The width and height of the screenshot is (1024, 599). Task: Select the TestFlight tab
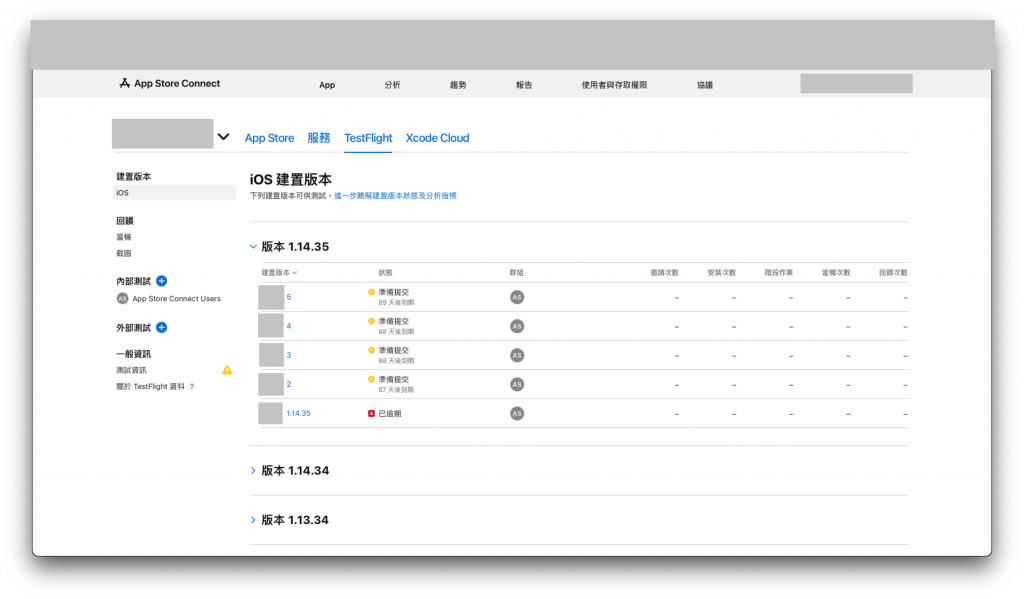pos(368,138)
